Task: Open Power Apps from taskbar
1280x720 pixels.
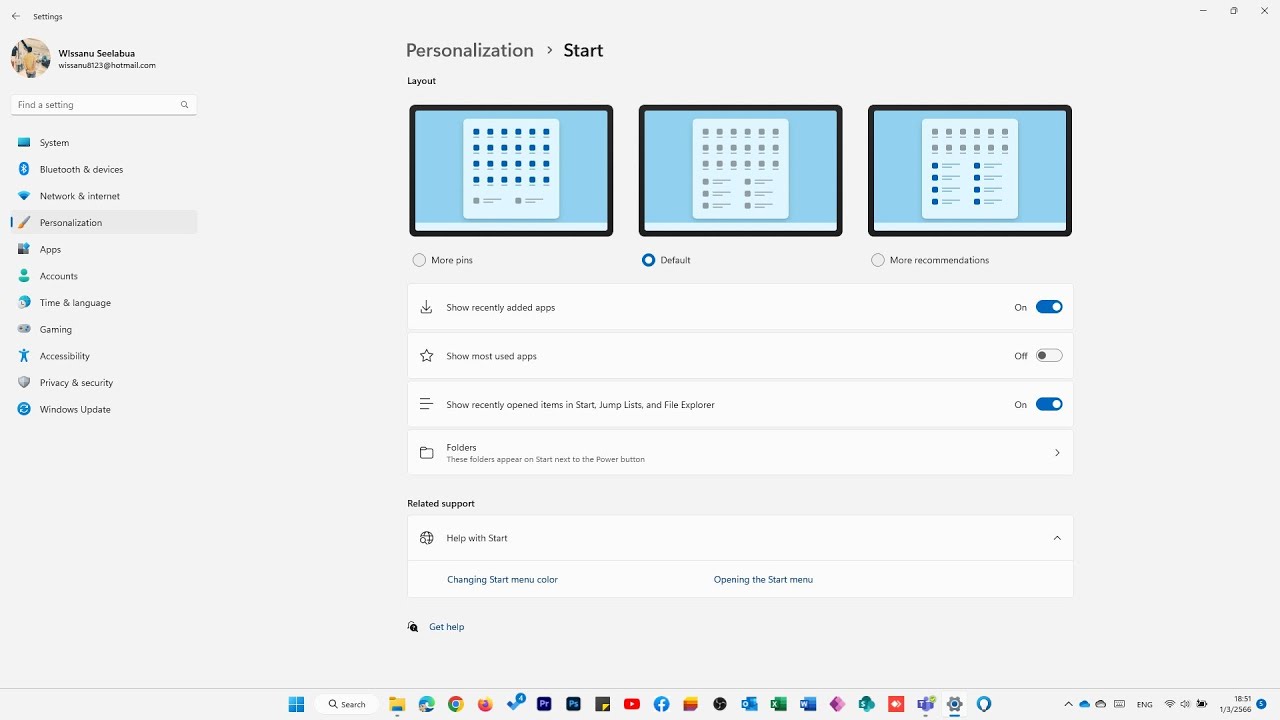Action: point(837,704)
